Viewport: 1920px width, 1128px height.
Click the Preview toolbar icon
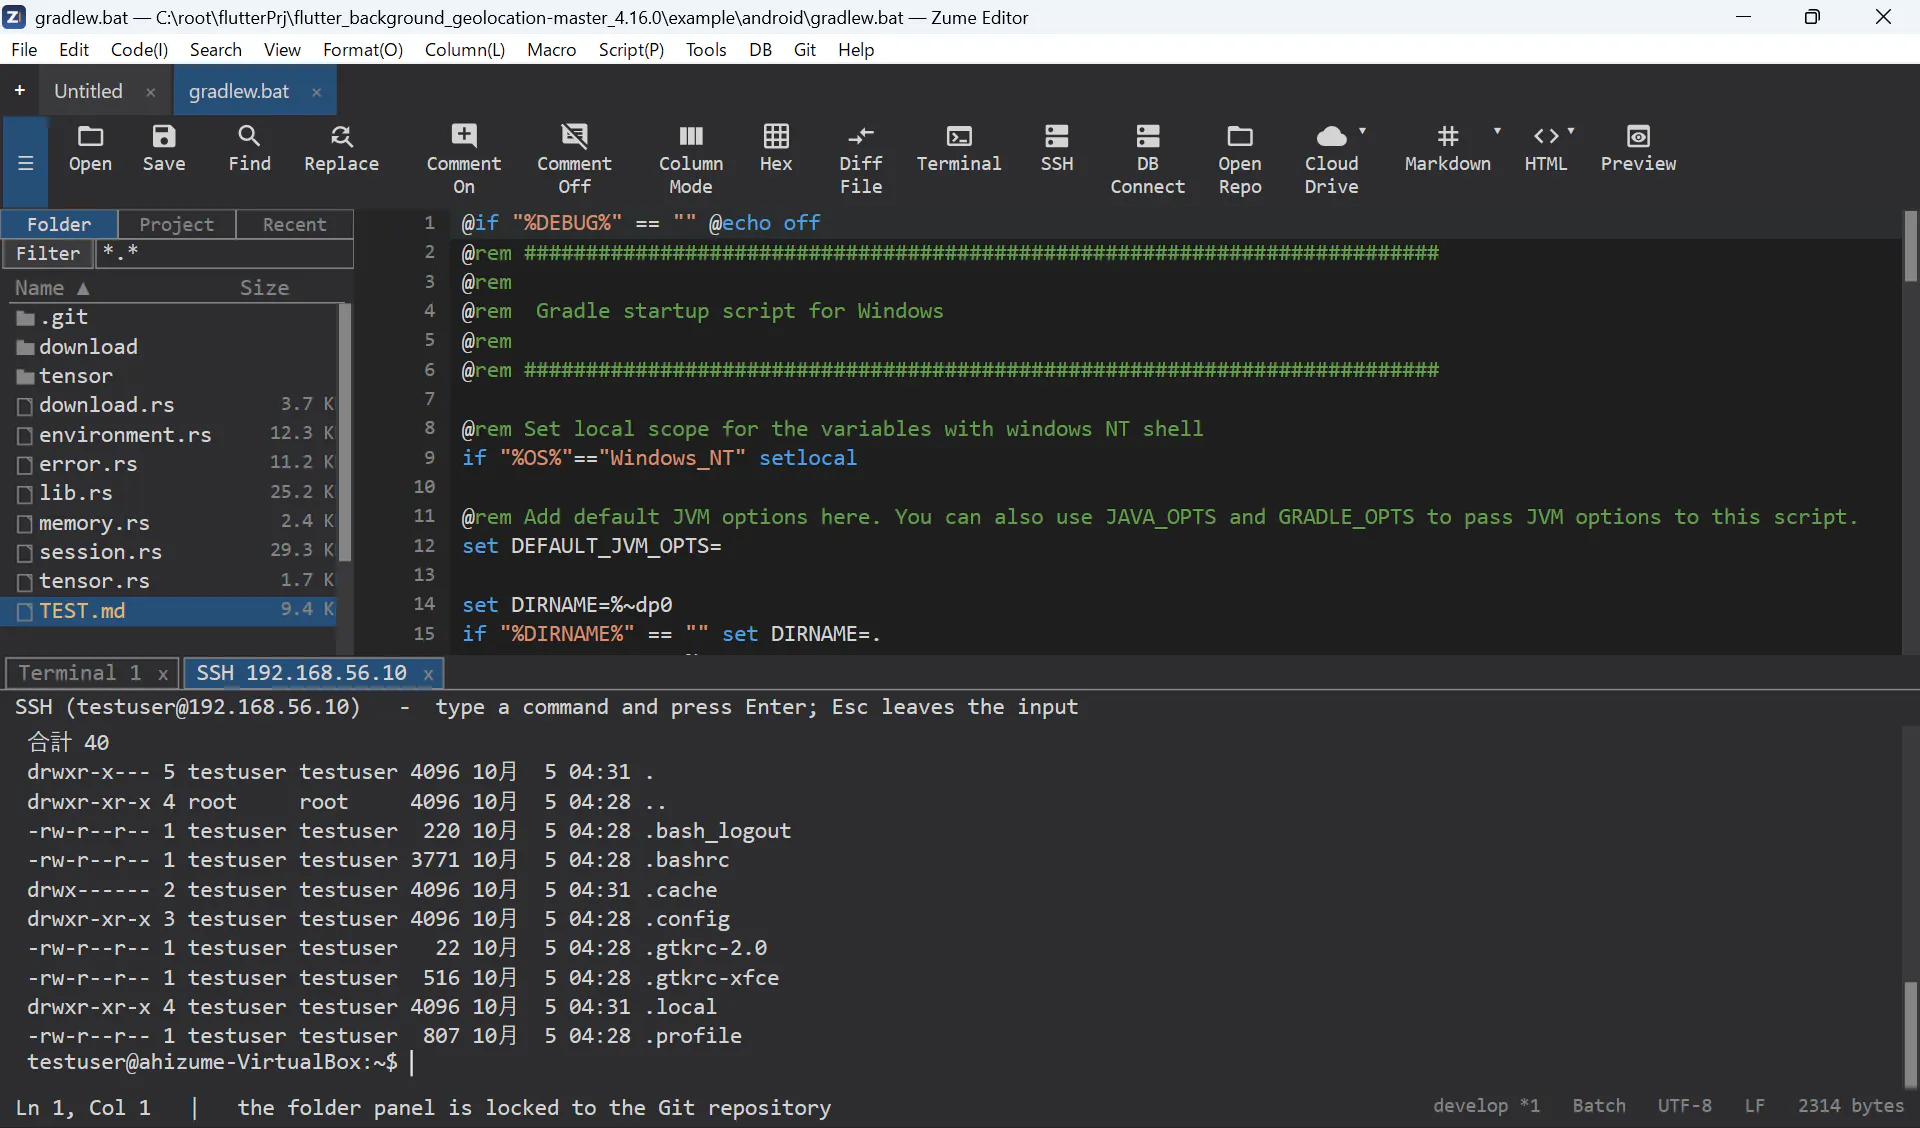pyautogui.click(x=1638, y=150)
